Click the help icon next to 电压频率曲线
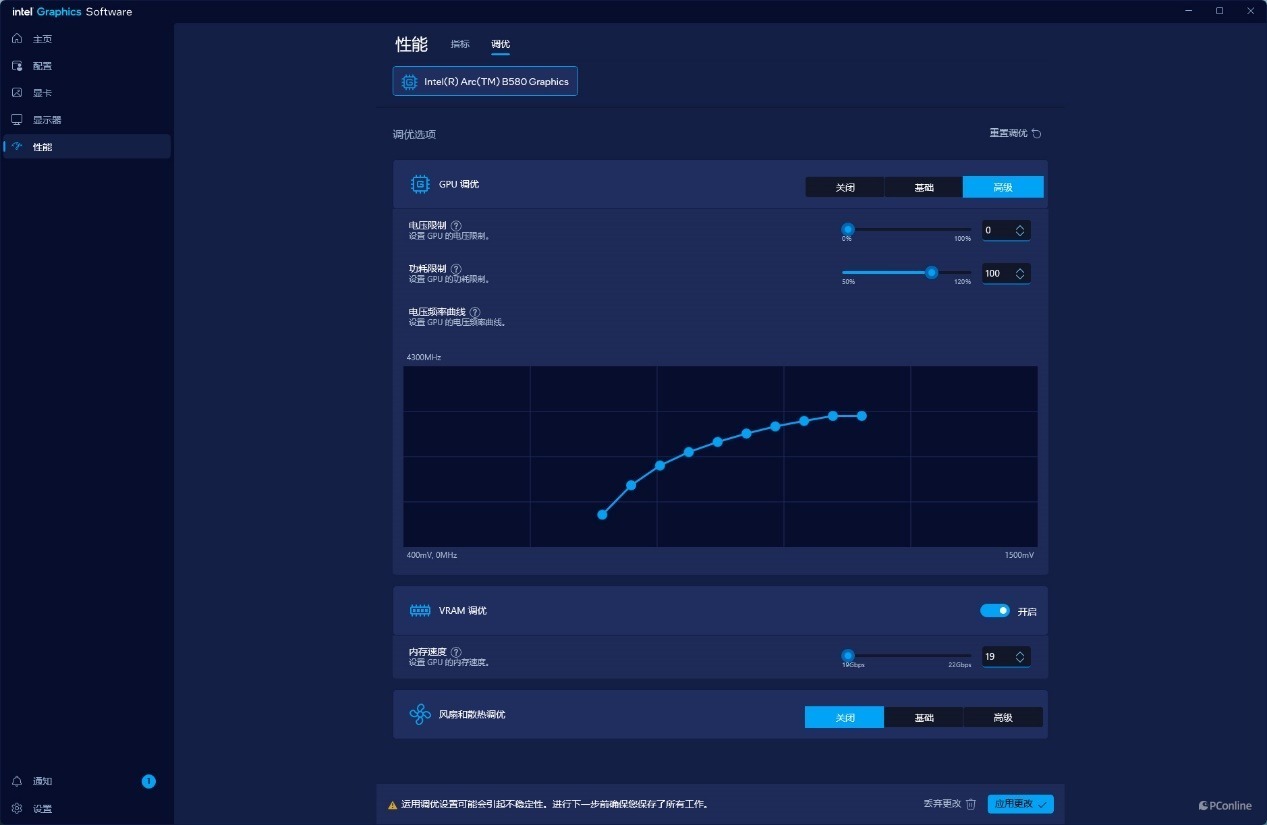This screenshot has width=1267, height=825. tap(475, 312)
